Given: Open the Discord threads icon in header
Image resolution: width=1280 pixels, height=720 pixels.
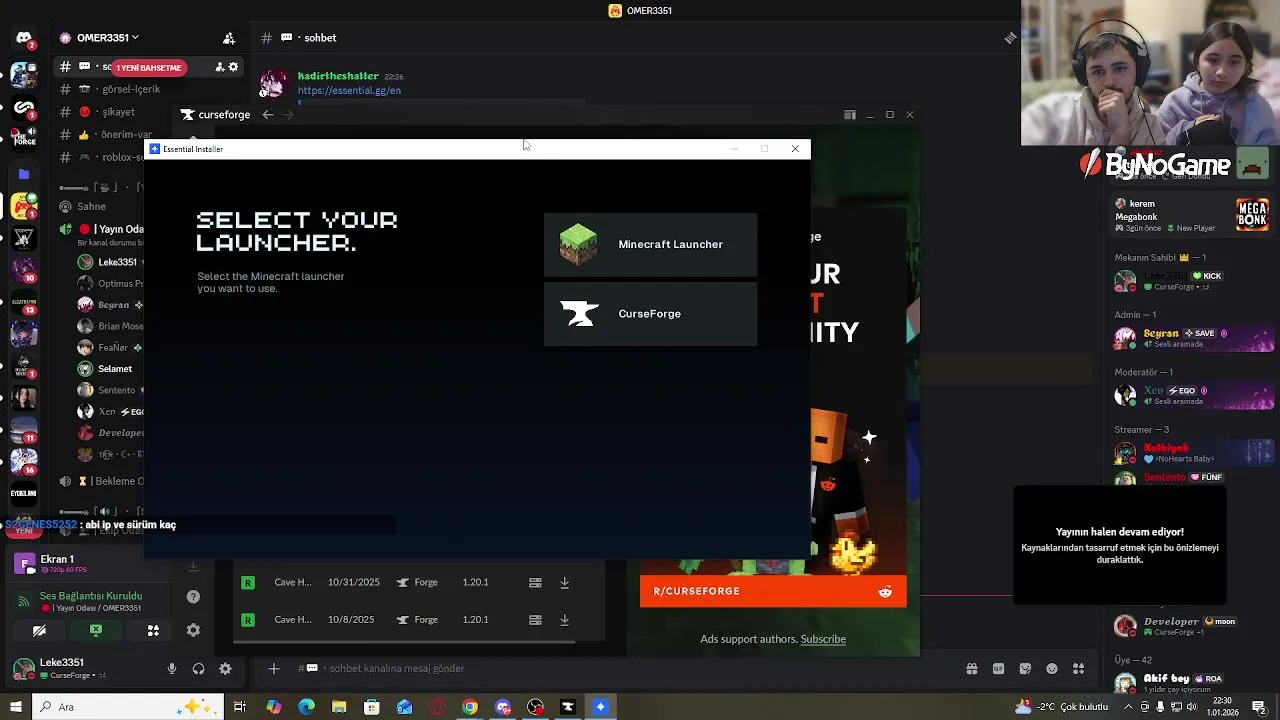Looking at the screenshot, I should tap(1010, 38).
